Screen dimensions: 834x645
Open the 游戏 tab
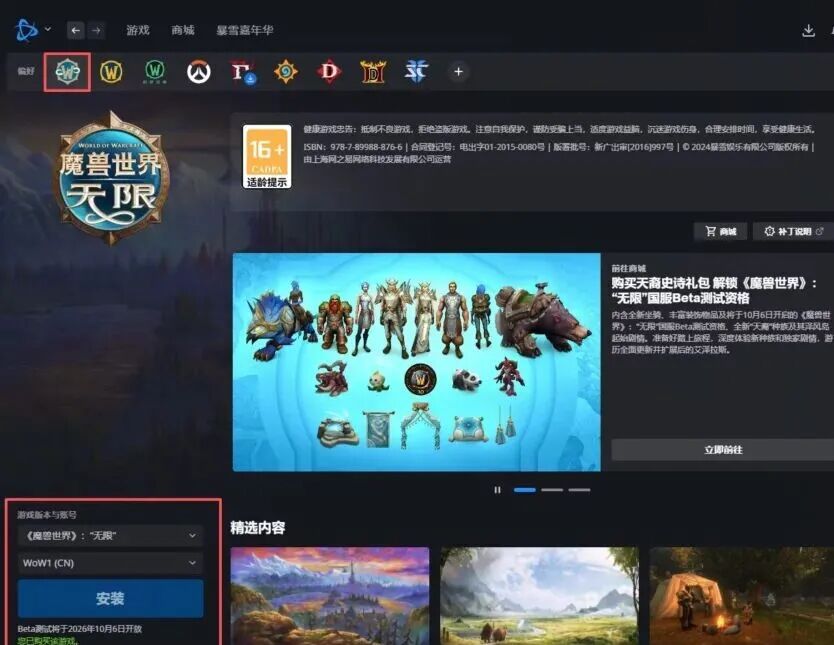pos(138,30)
